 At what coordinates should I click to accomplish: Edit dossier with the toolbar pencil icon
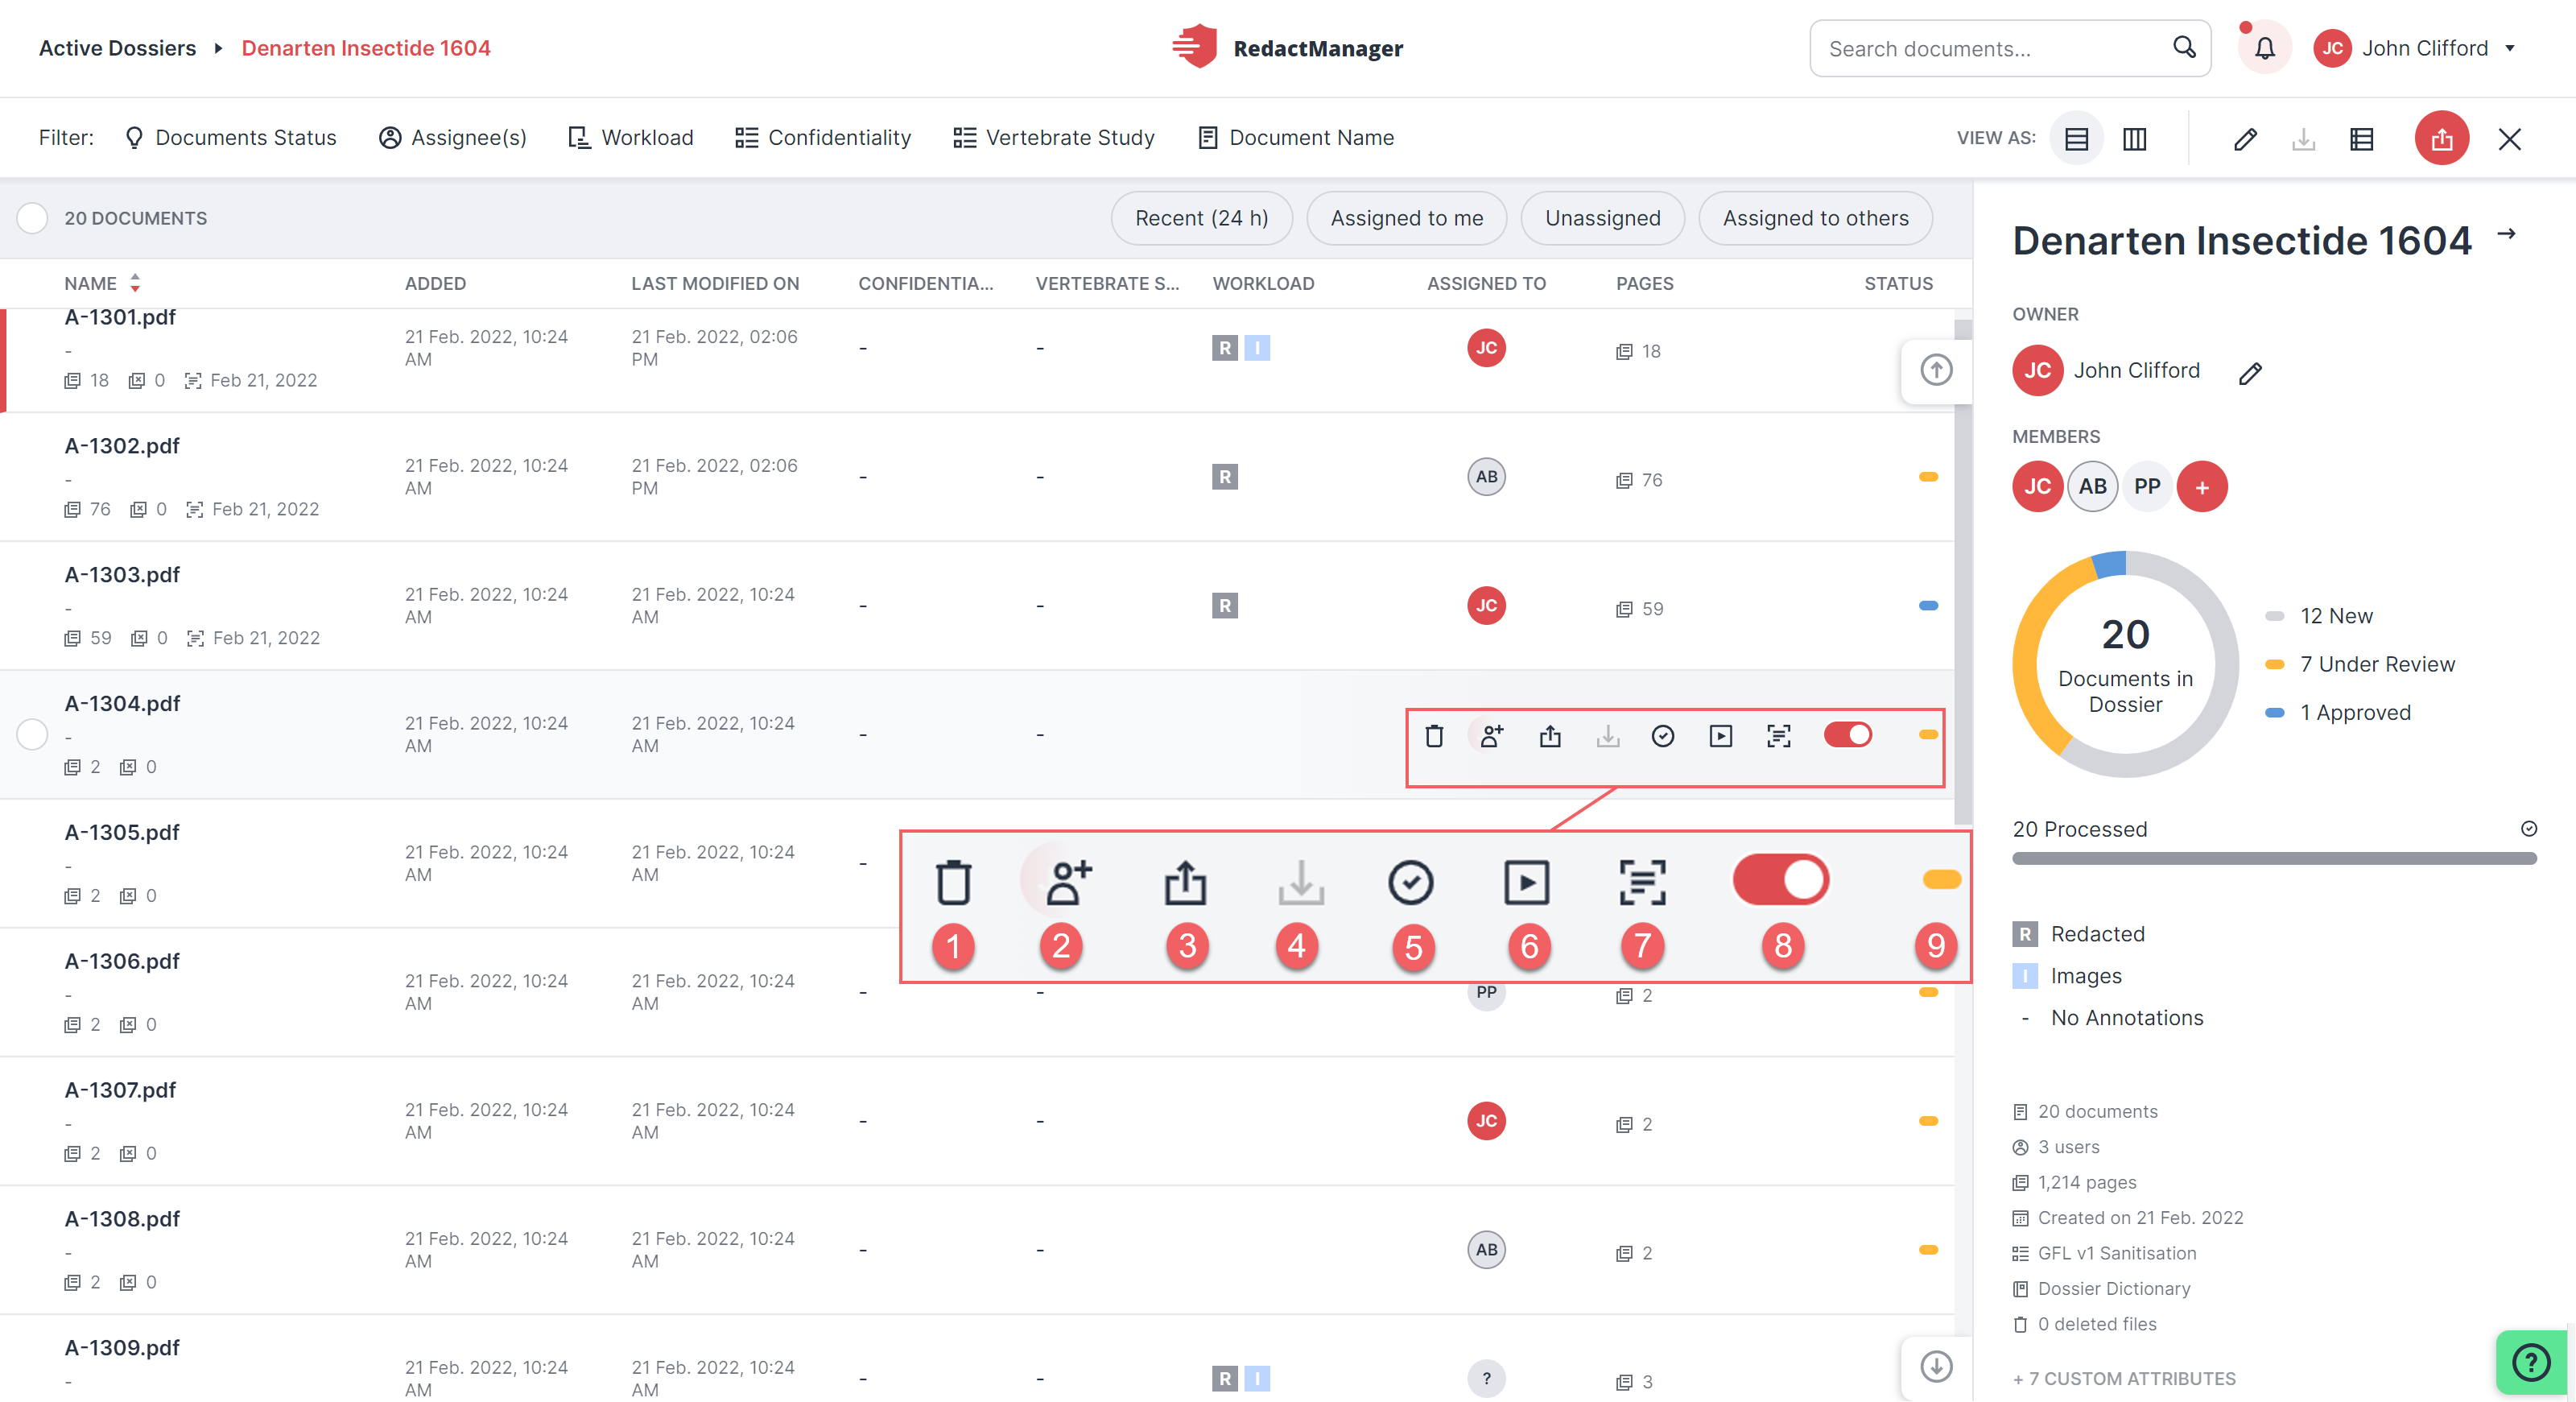2245,139
